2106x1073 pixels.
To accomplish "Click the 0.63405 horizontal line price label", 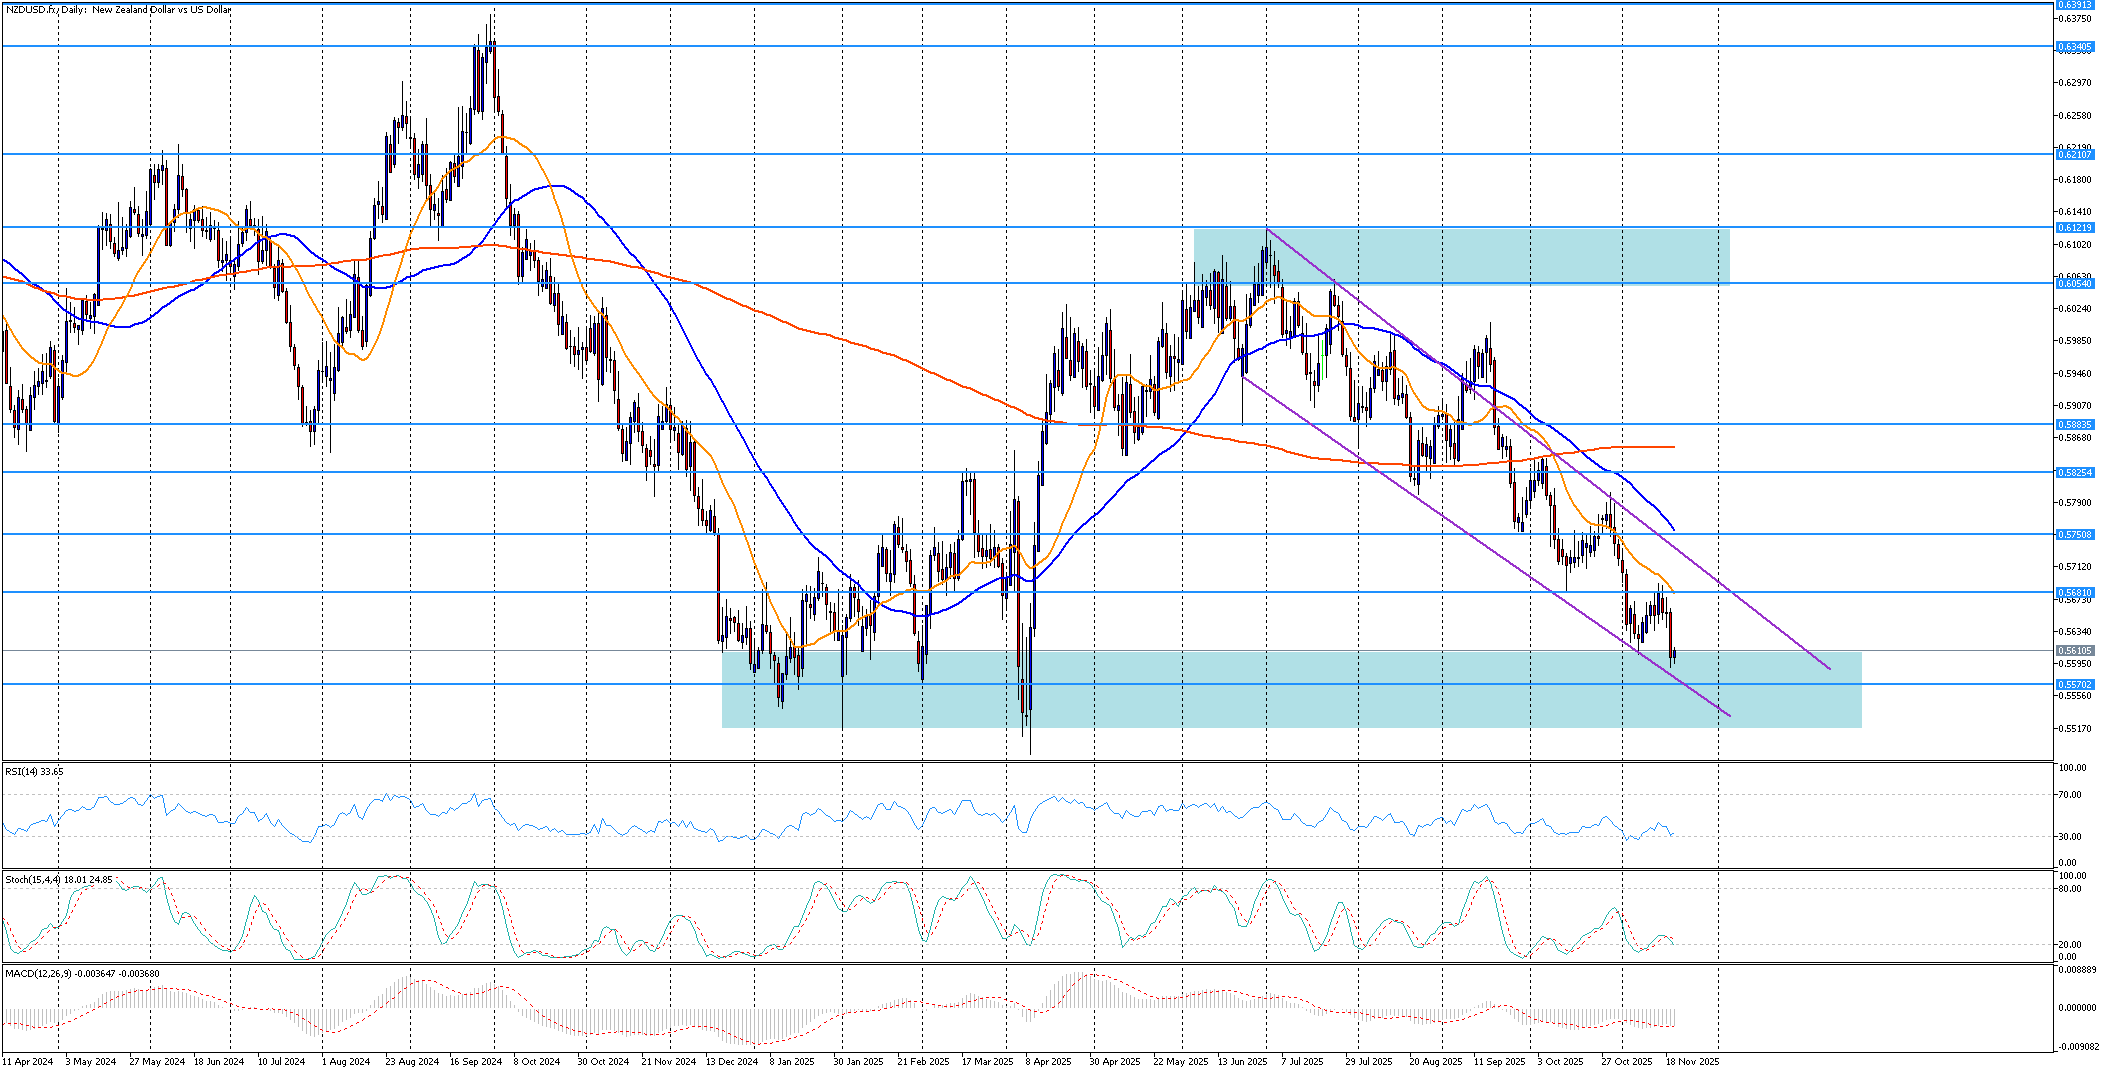I will (x=2074, y=47).
